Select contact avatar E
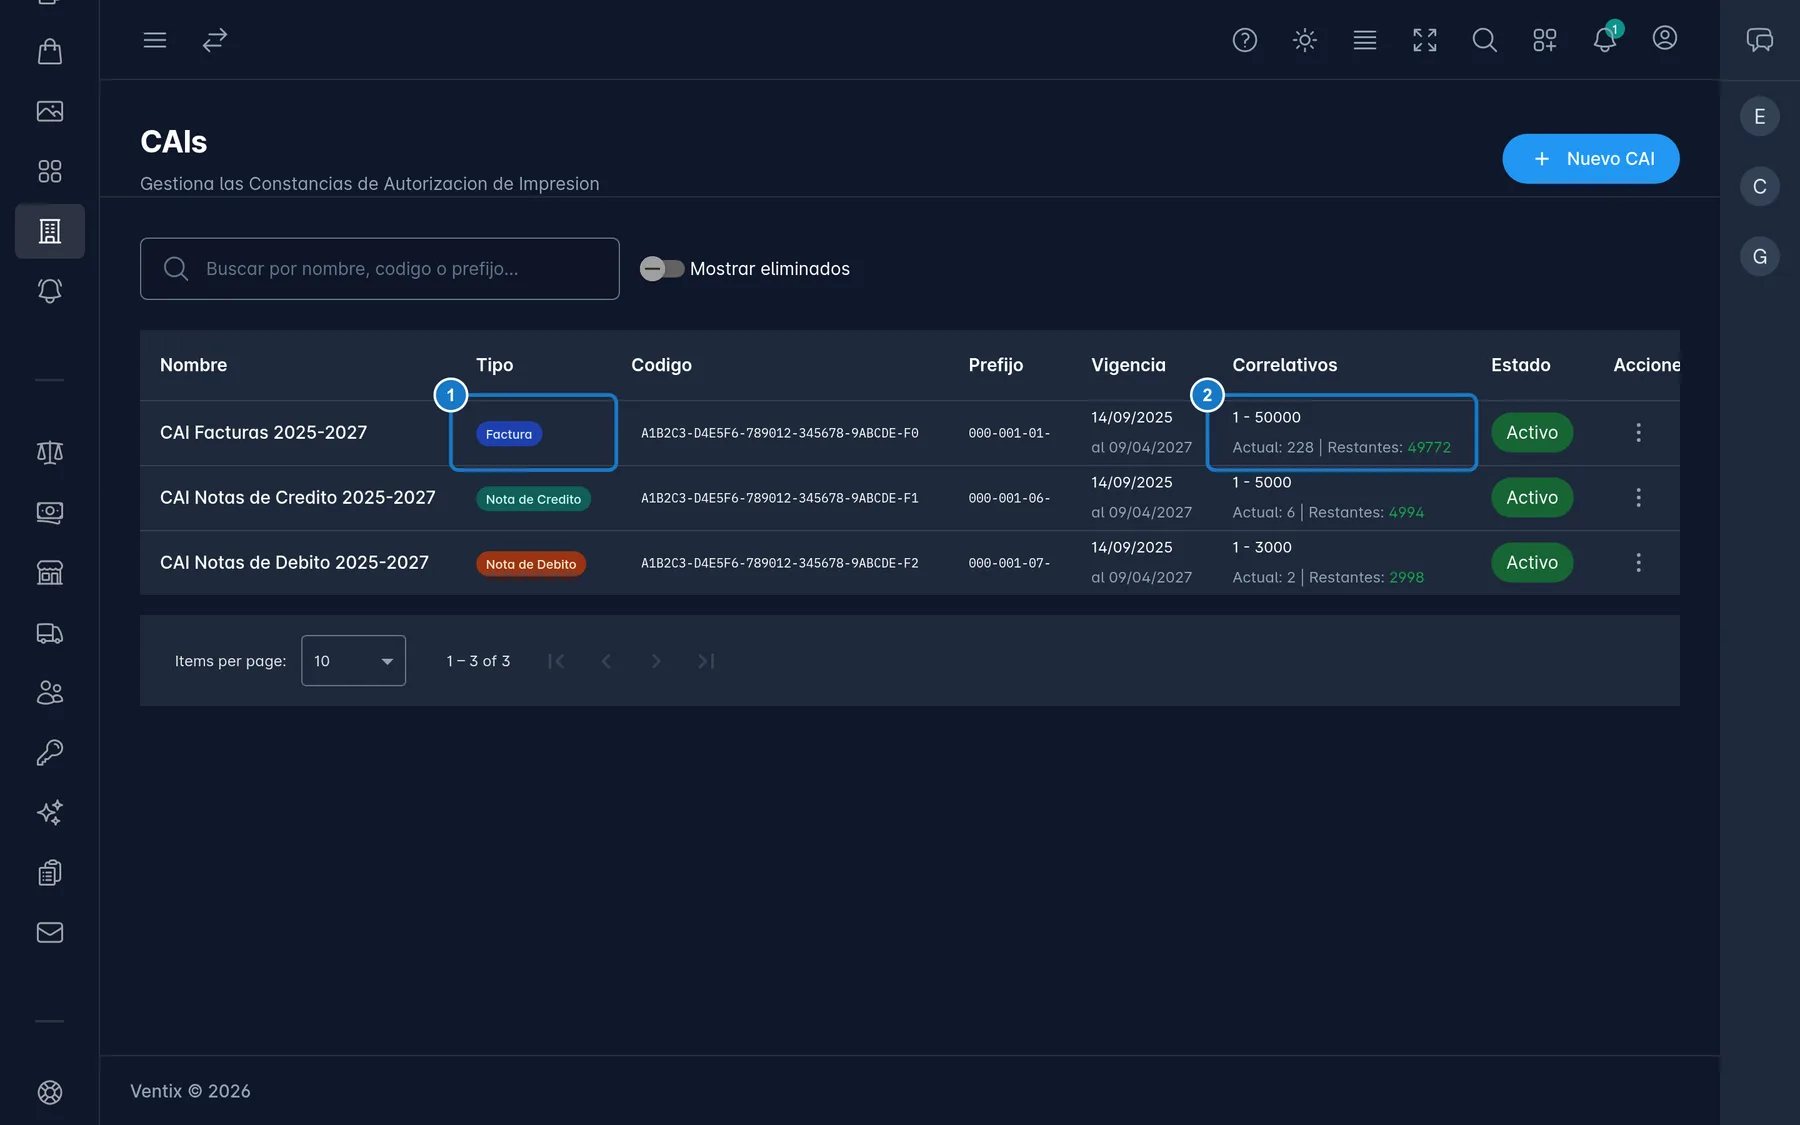The image size is (1800, 1125). (1759, 117)
